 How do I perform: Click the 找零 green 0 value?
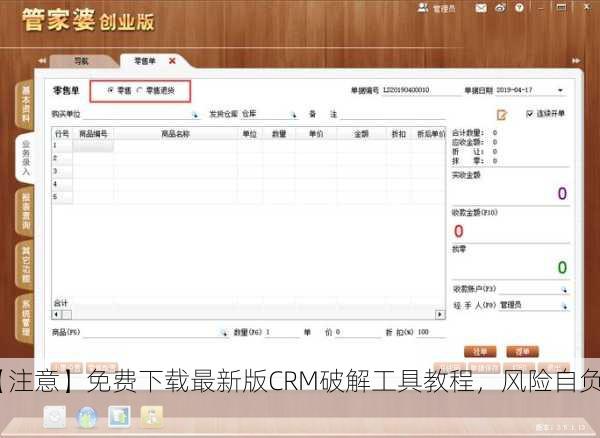click(562, 268)
